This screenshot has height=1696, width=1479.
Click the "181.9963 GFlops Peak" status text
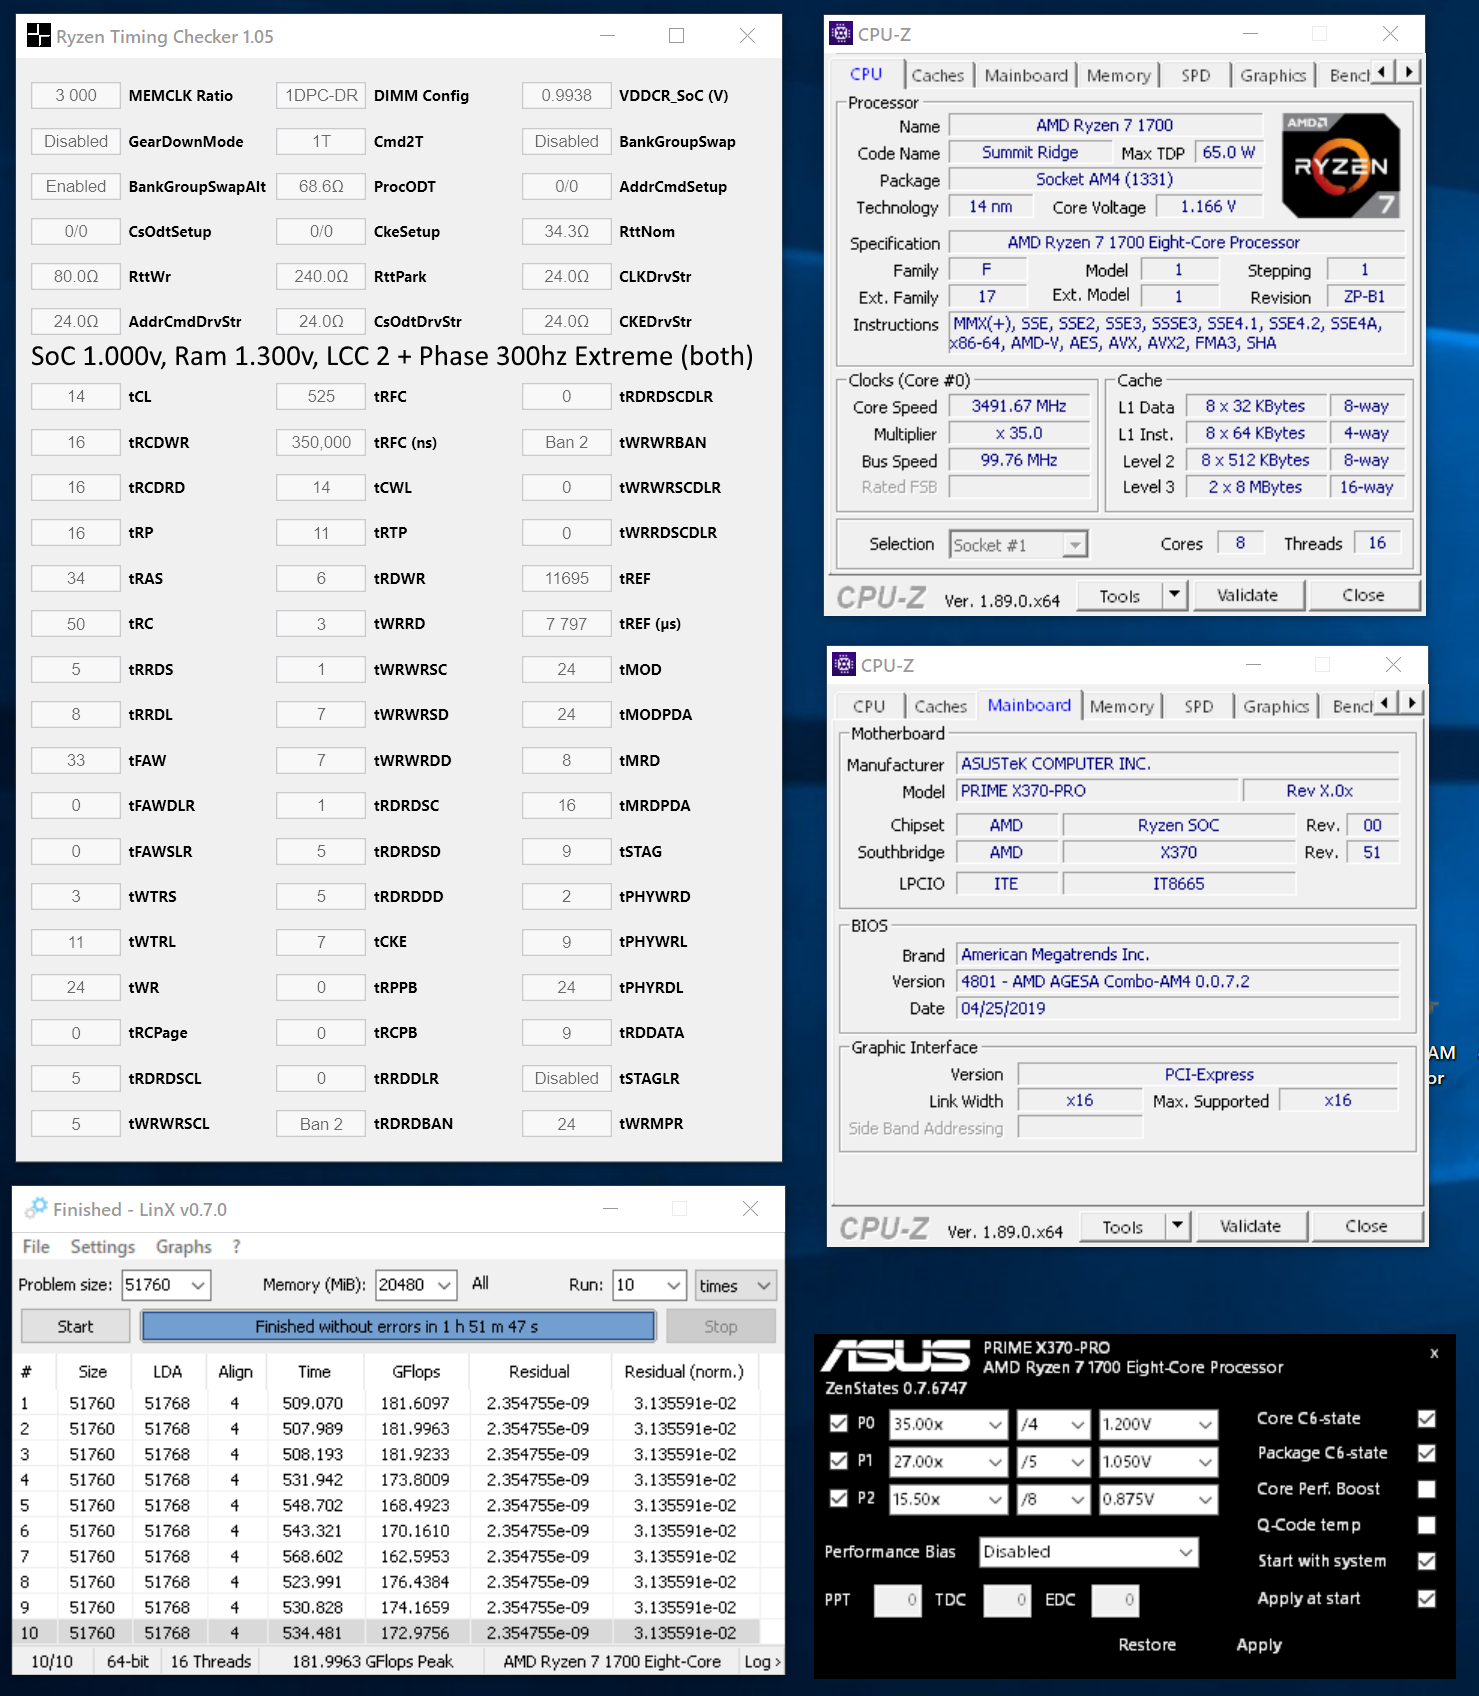pos(372,1661)
